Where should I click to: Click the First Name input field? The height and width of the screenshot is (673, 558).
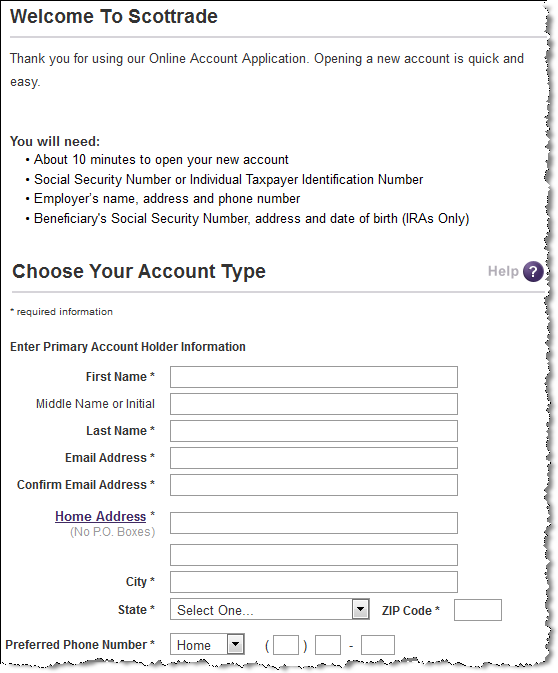tap(314, 377)
